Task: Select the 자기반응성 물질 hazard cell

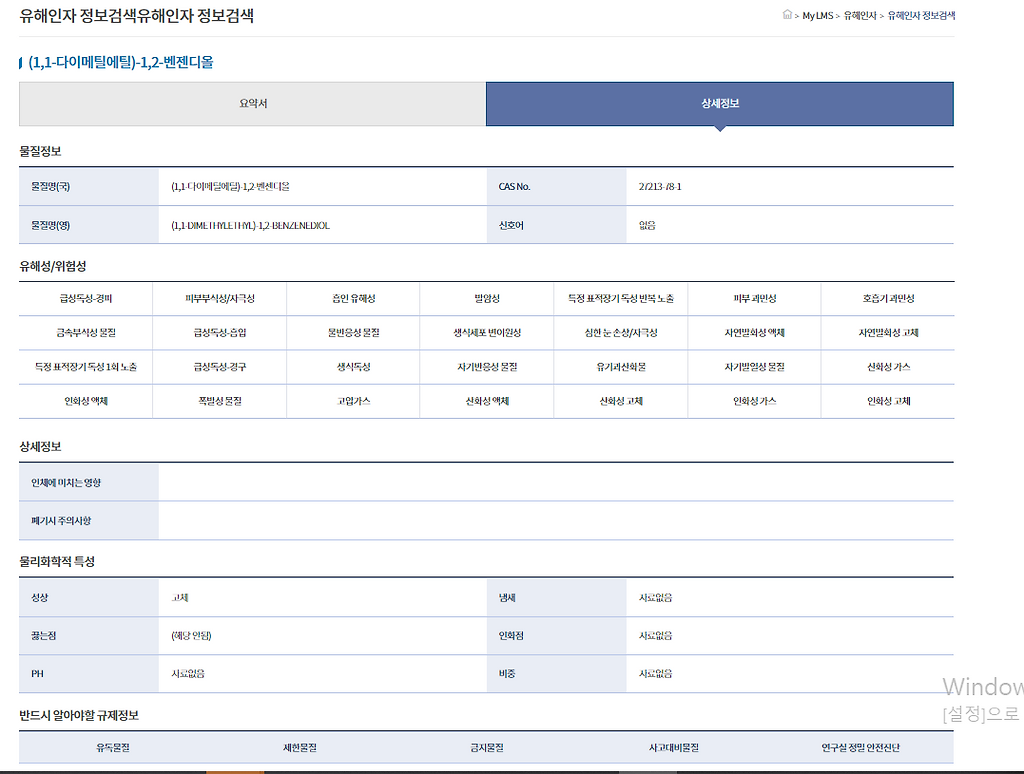Action: tap(487, 367)
